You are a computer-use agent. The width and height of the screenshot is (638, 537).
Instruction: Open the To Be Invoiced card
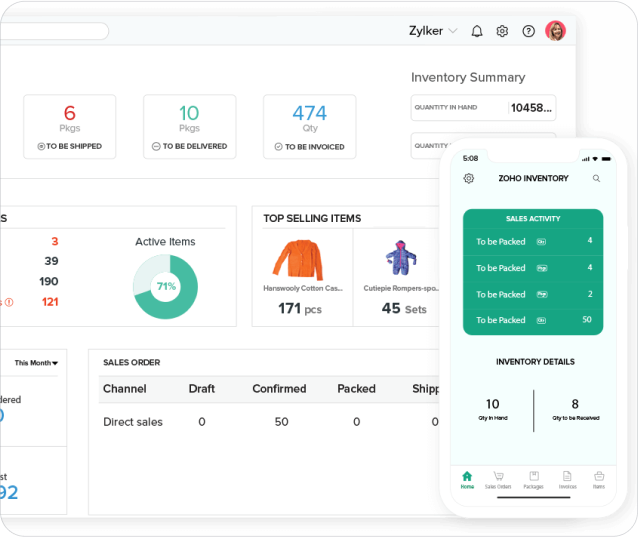310,127
